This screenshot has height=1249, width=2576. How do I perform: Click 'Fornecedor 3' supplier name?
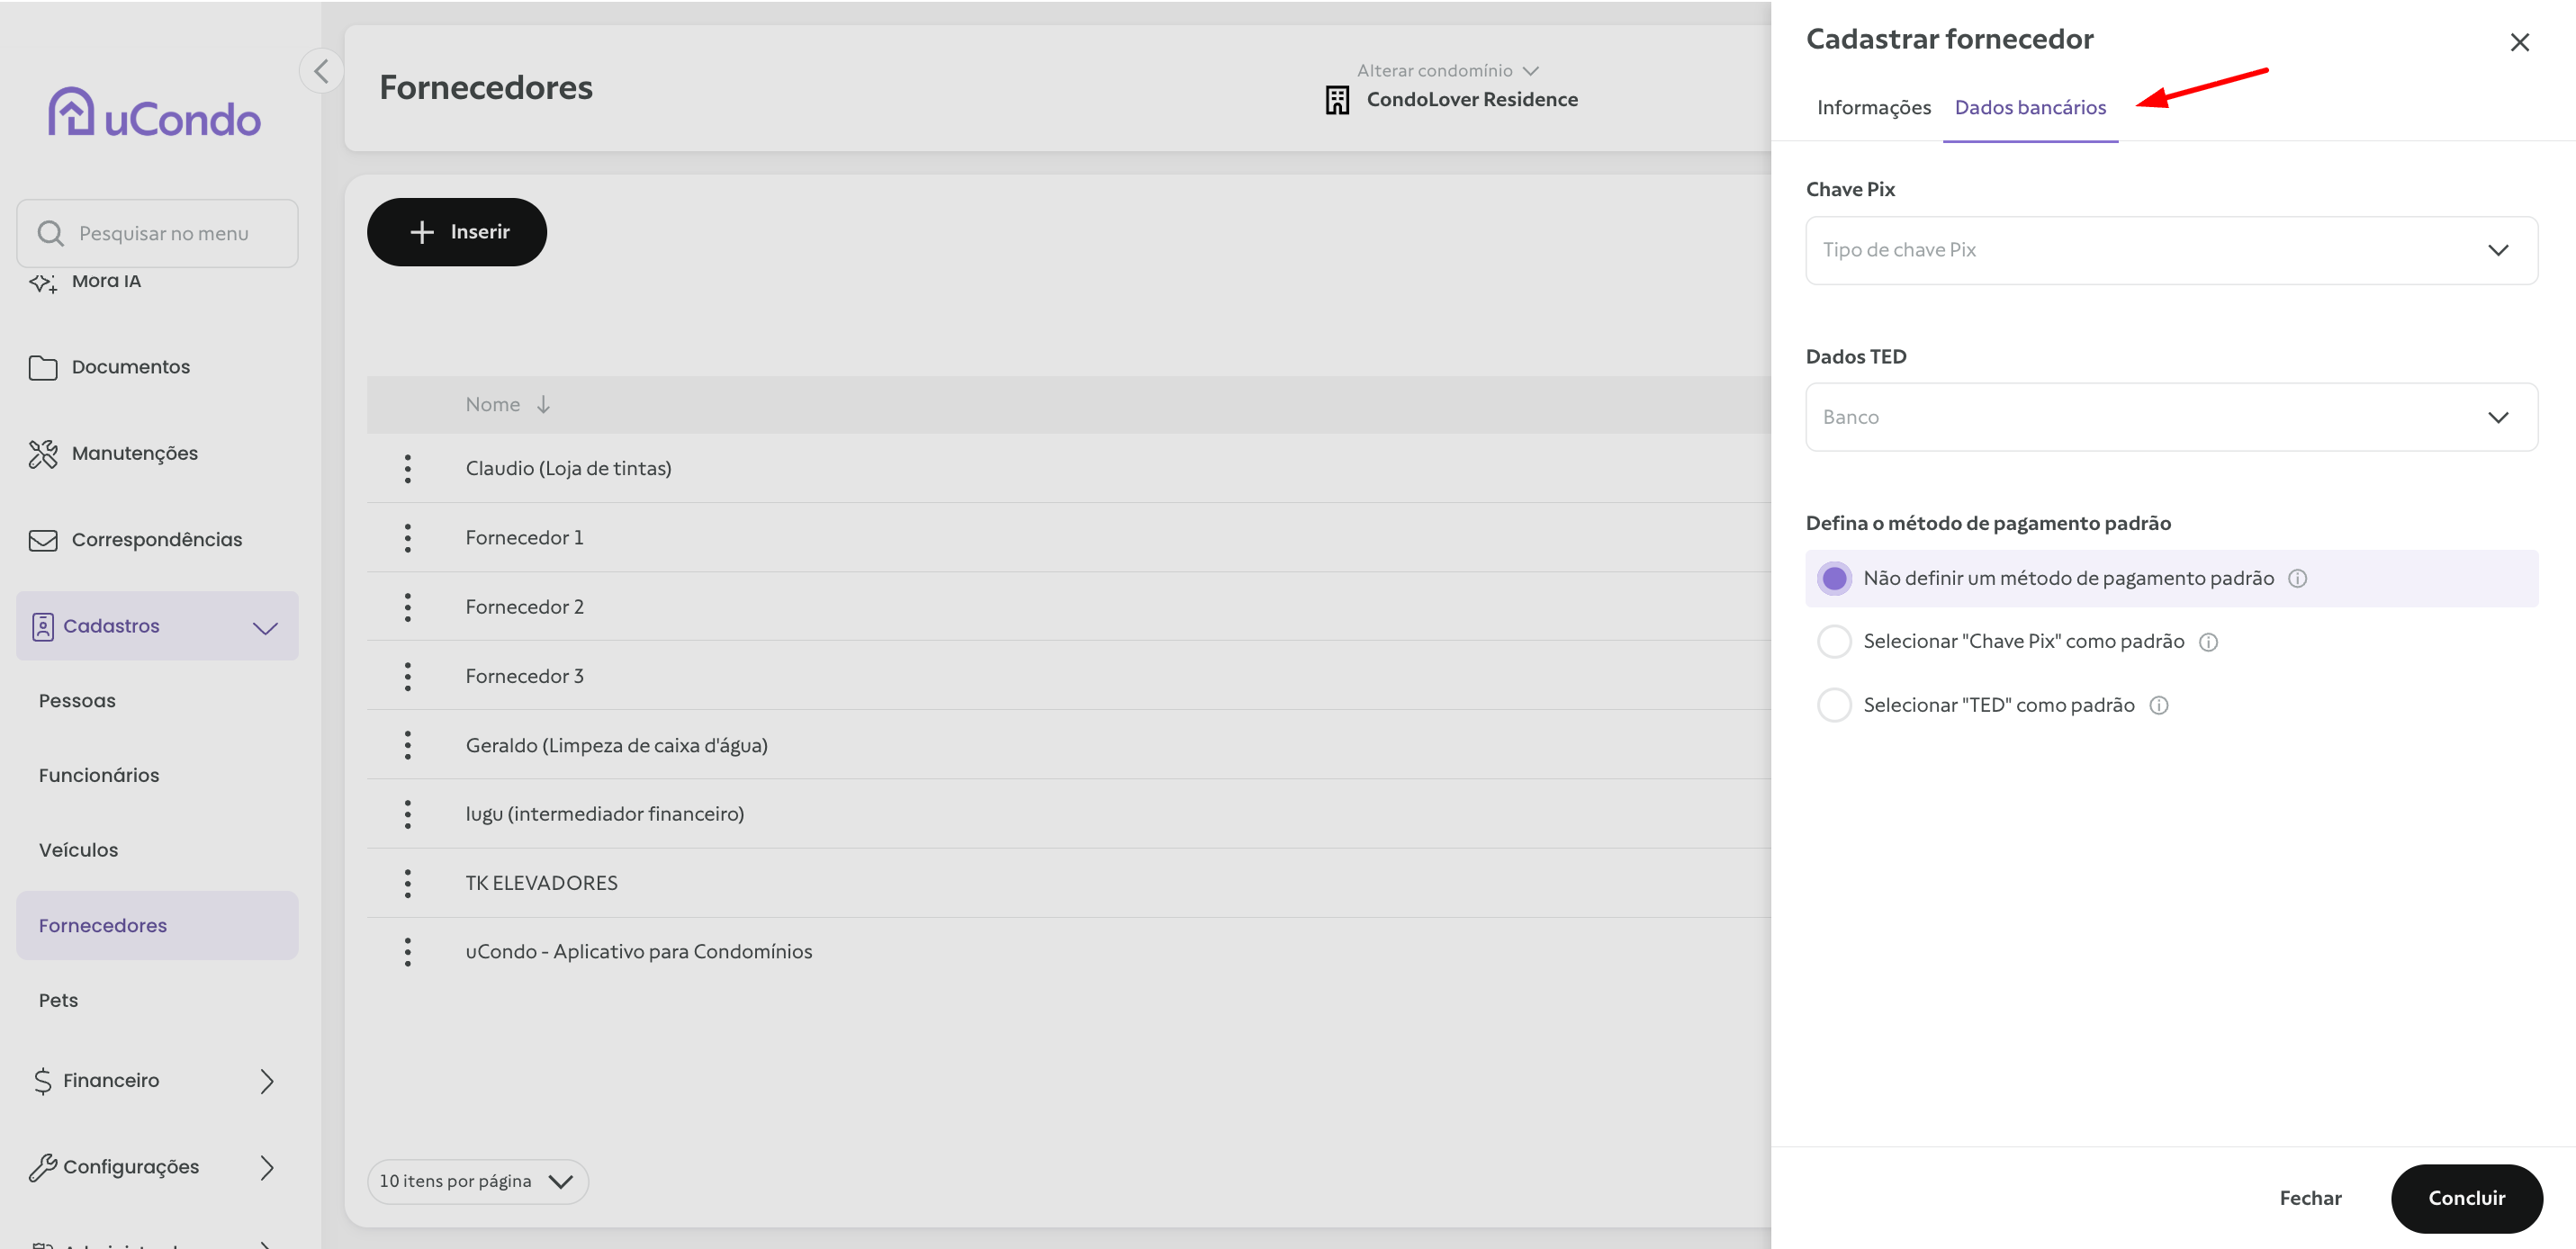(524, 676)
